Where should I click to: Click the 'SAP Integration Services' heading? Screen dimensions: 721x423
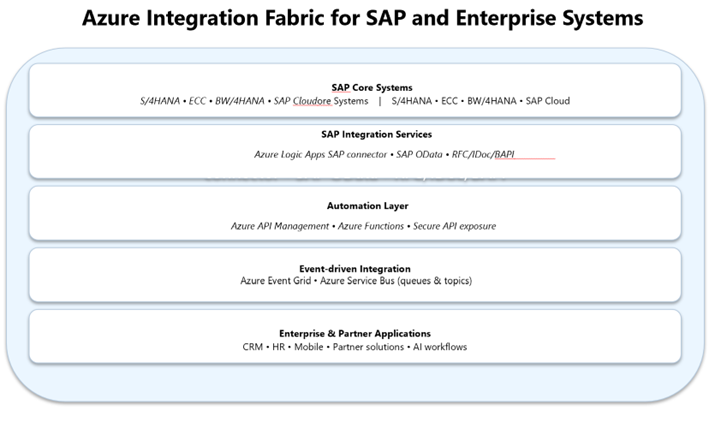[377, 134]
